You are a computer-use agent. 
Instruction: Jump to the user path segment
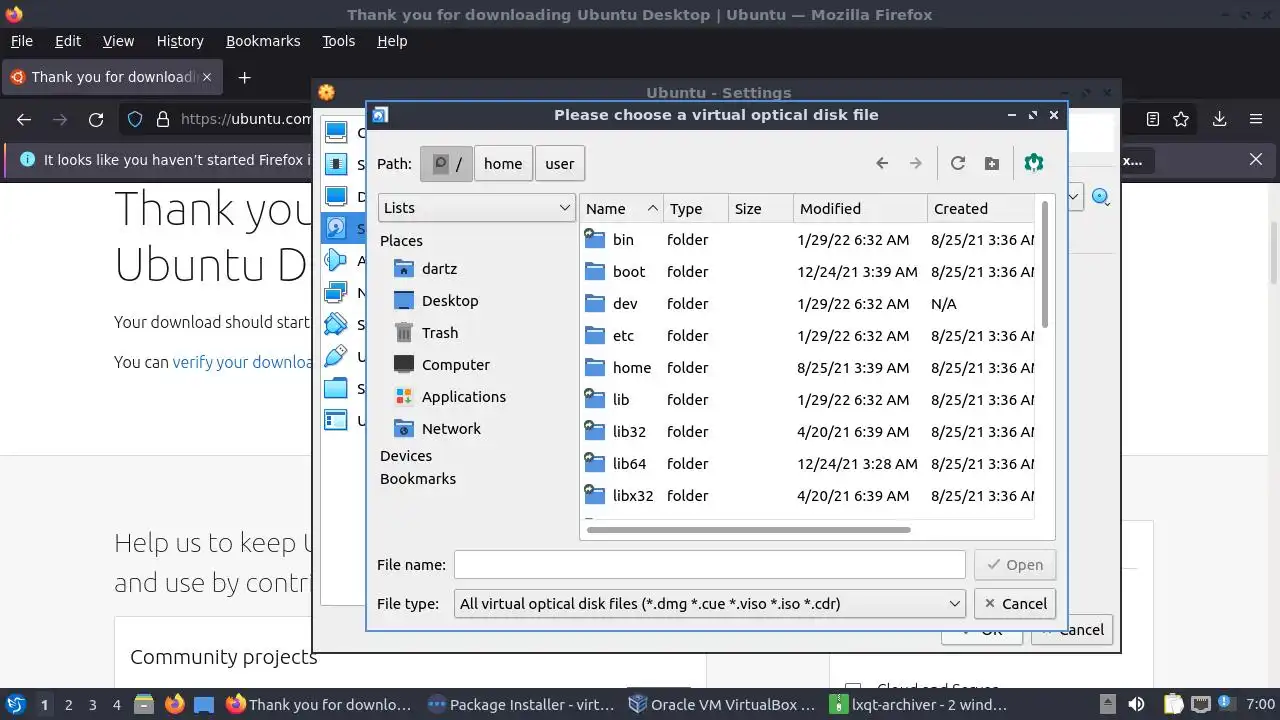click(560, 164)
